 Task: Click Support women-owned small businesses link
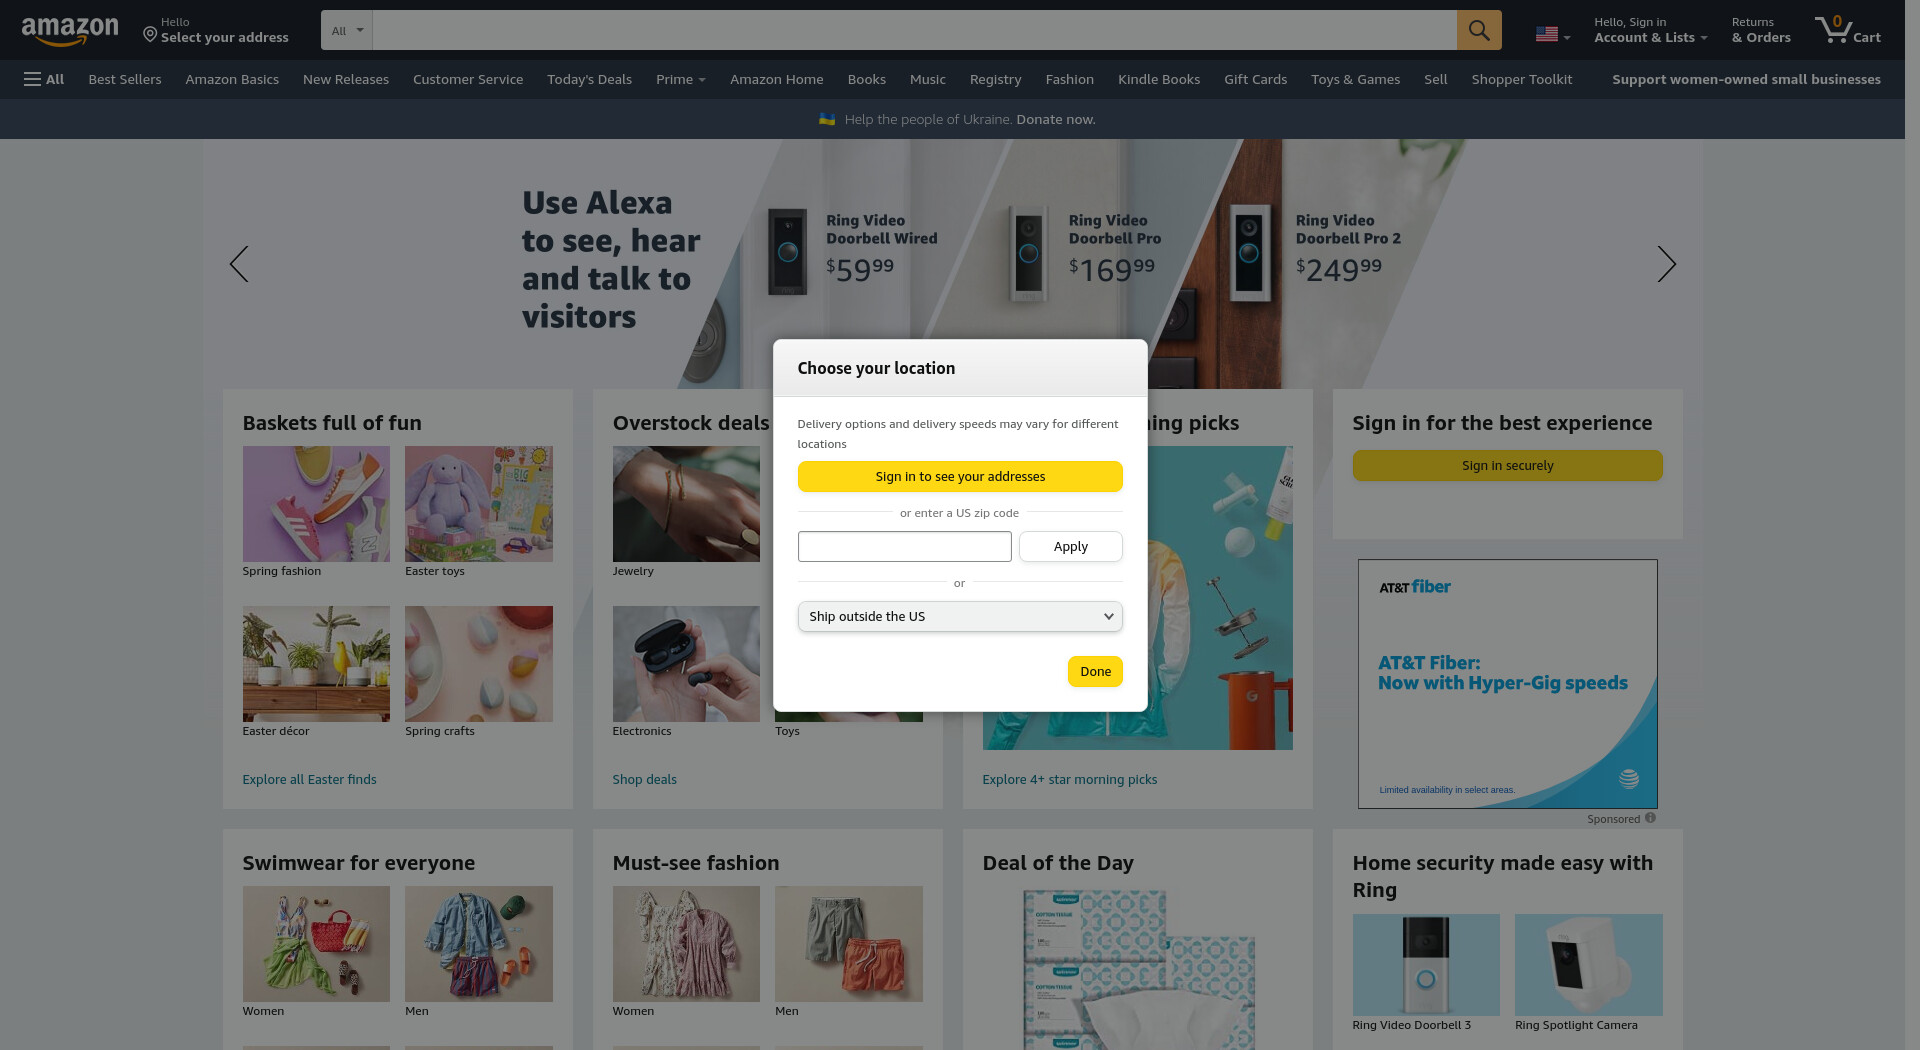1746,79
